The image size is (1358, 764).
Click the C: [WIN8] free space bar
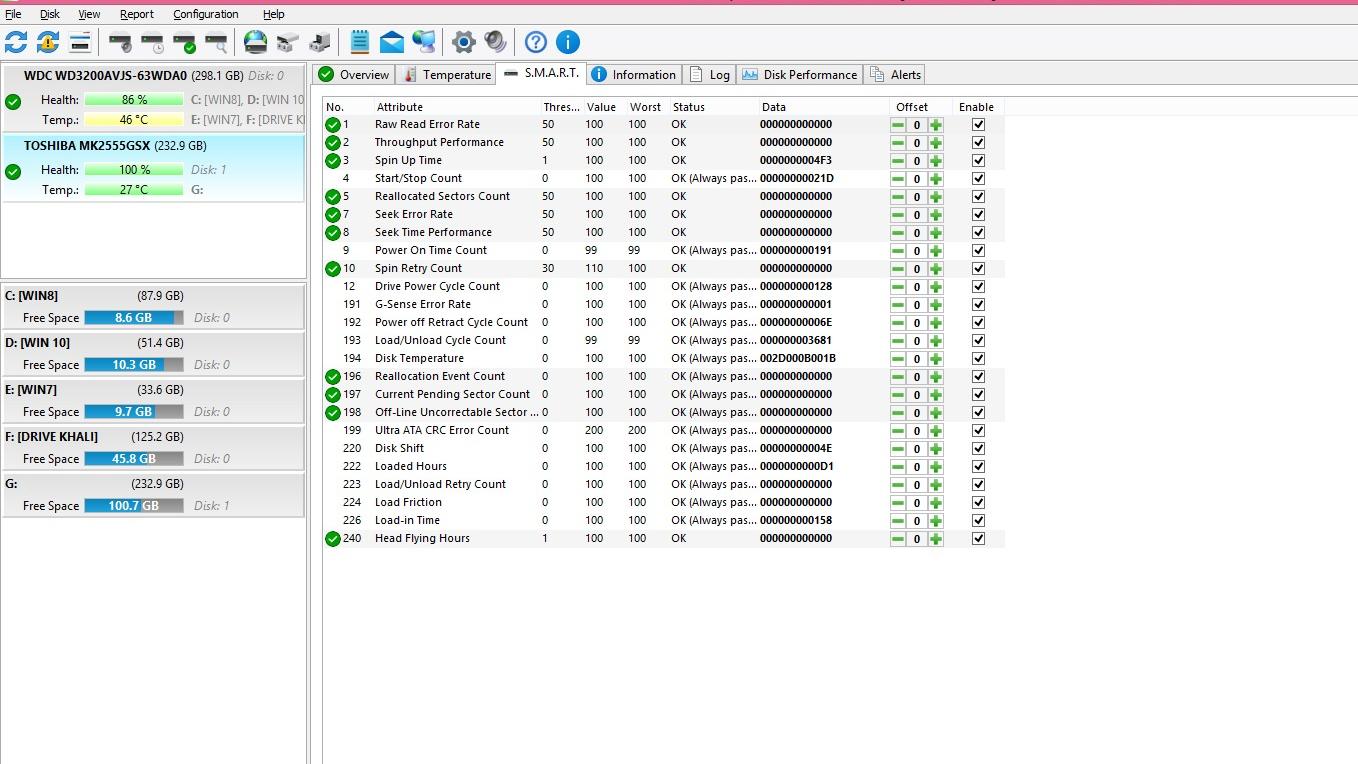(x=133, y=318)
